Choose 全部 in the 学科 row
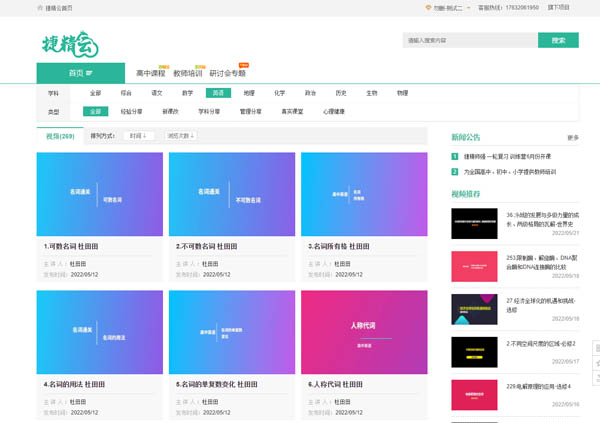The height and width of the screenshot is (423, 600). click(95, 93)
